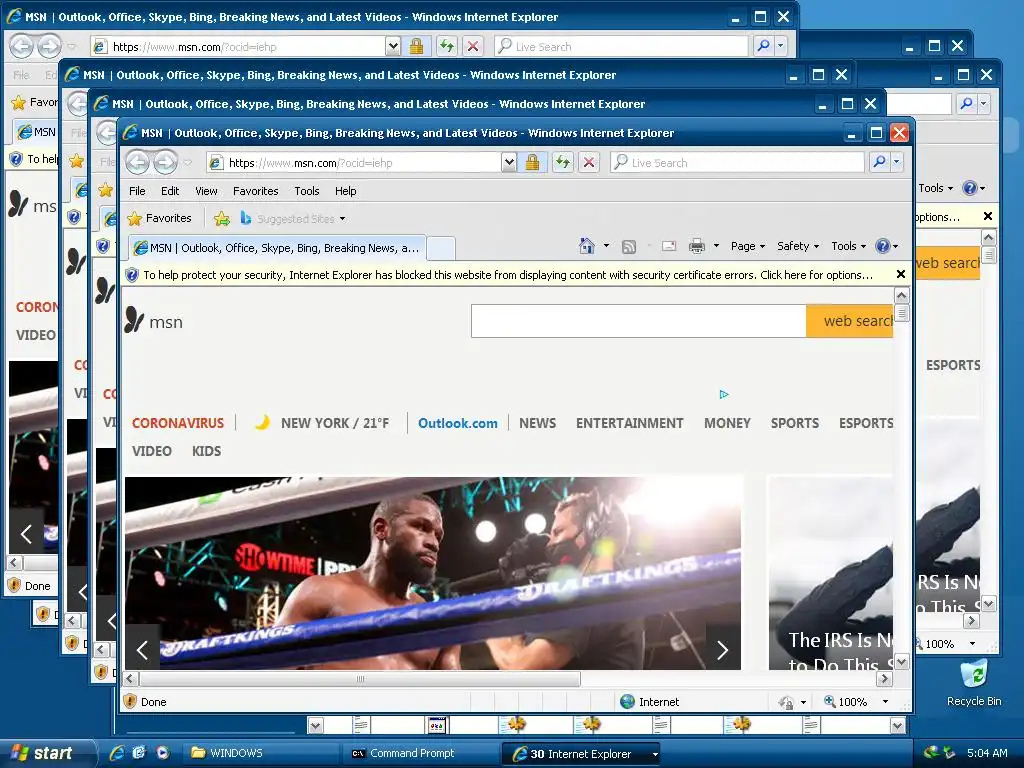Click the security lock icon in the front address bar
The width and height of the screenshot is (1024, 768).
click(x=532, y=162)
